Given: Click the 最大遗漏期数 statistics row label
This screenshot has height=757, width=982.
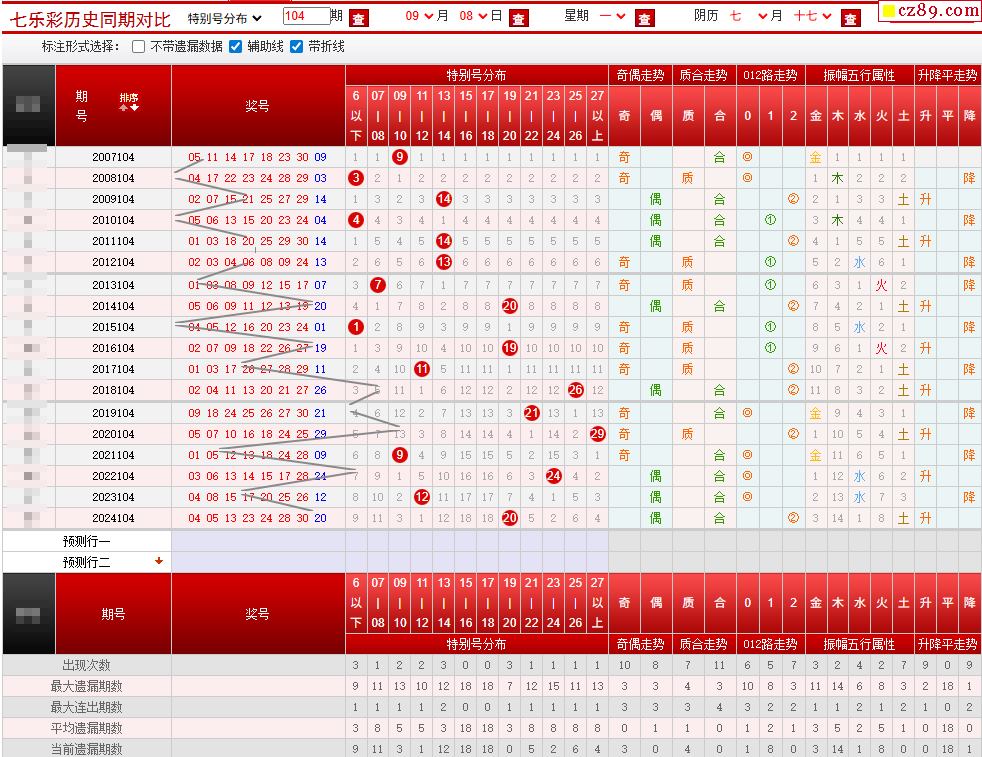Looking at the screenshot, I should 86,686.
